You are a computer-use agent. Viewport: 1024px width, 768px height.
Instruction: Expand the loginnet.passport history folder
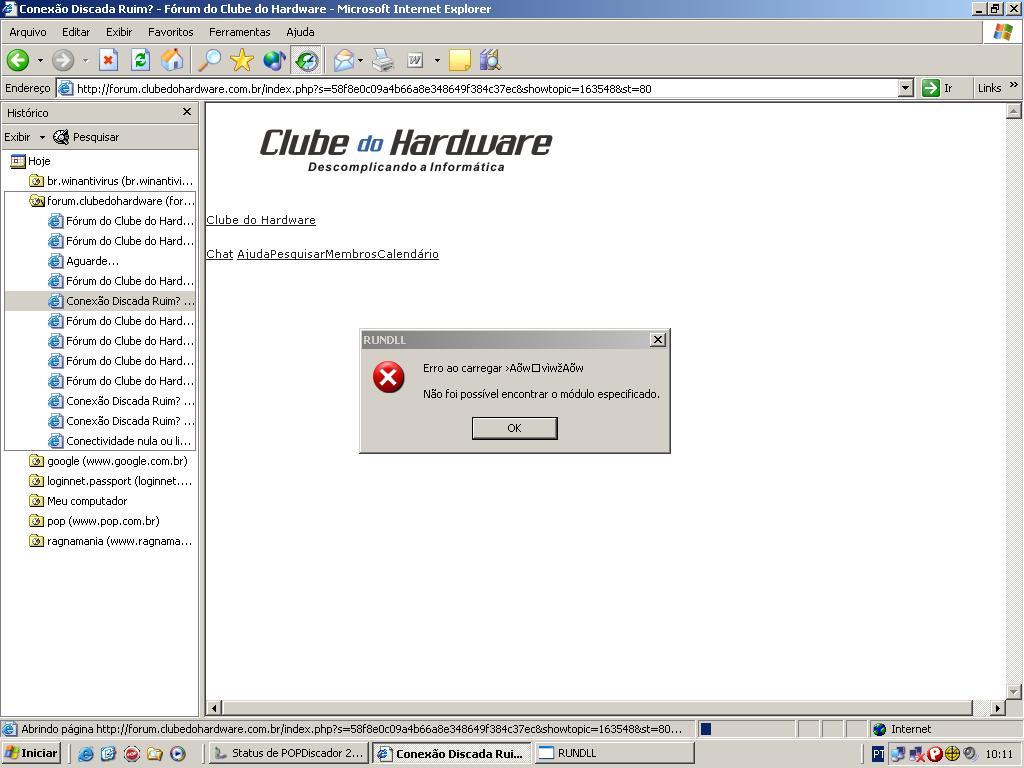(111, 481)
